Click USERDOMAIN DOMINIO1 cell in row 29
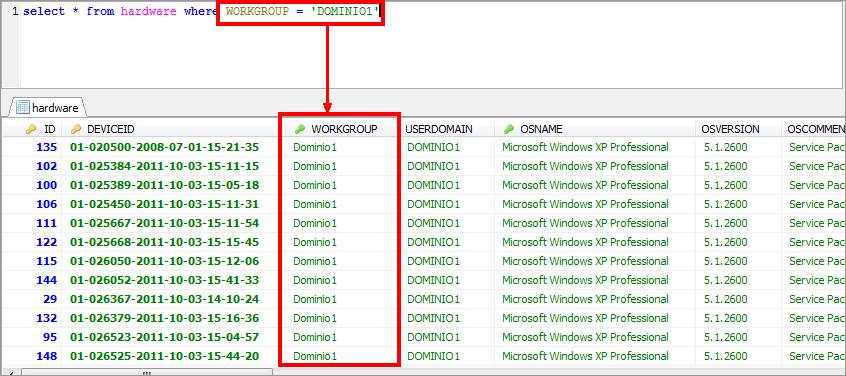The height and width of the screenshot is (376, 846). (x=433, y=299)
